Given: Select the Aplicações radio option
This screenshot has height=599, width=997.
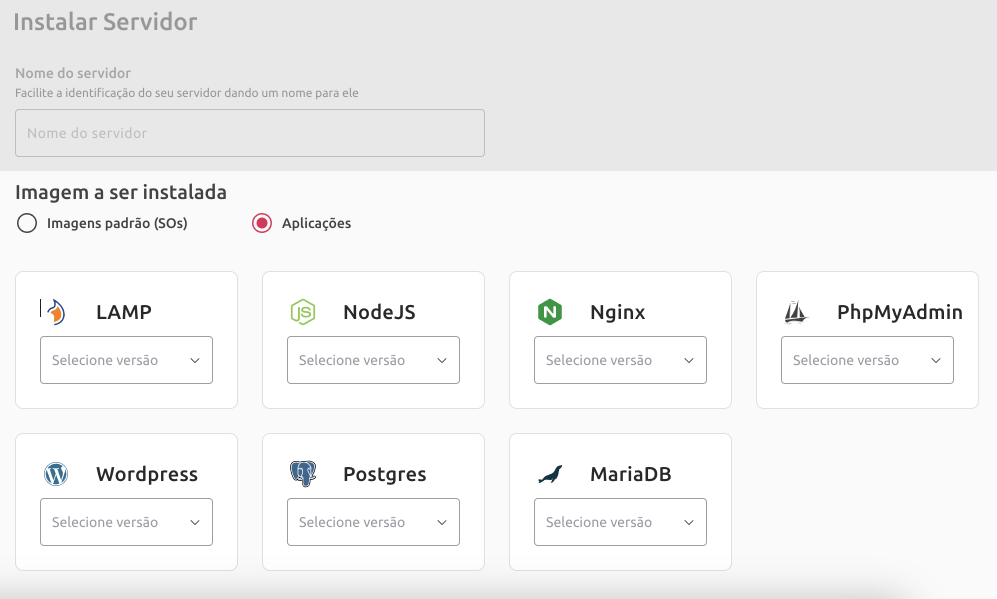Looking at the screenshot, I should 262,223.
